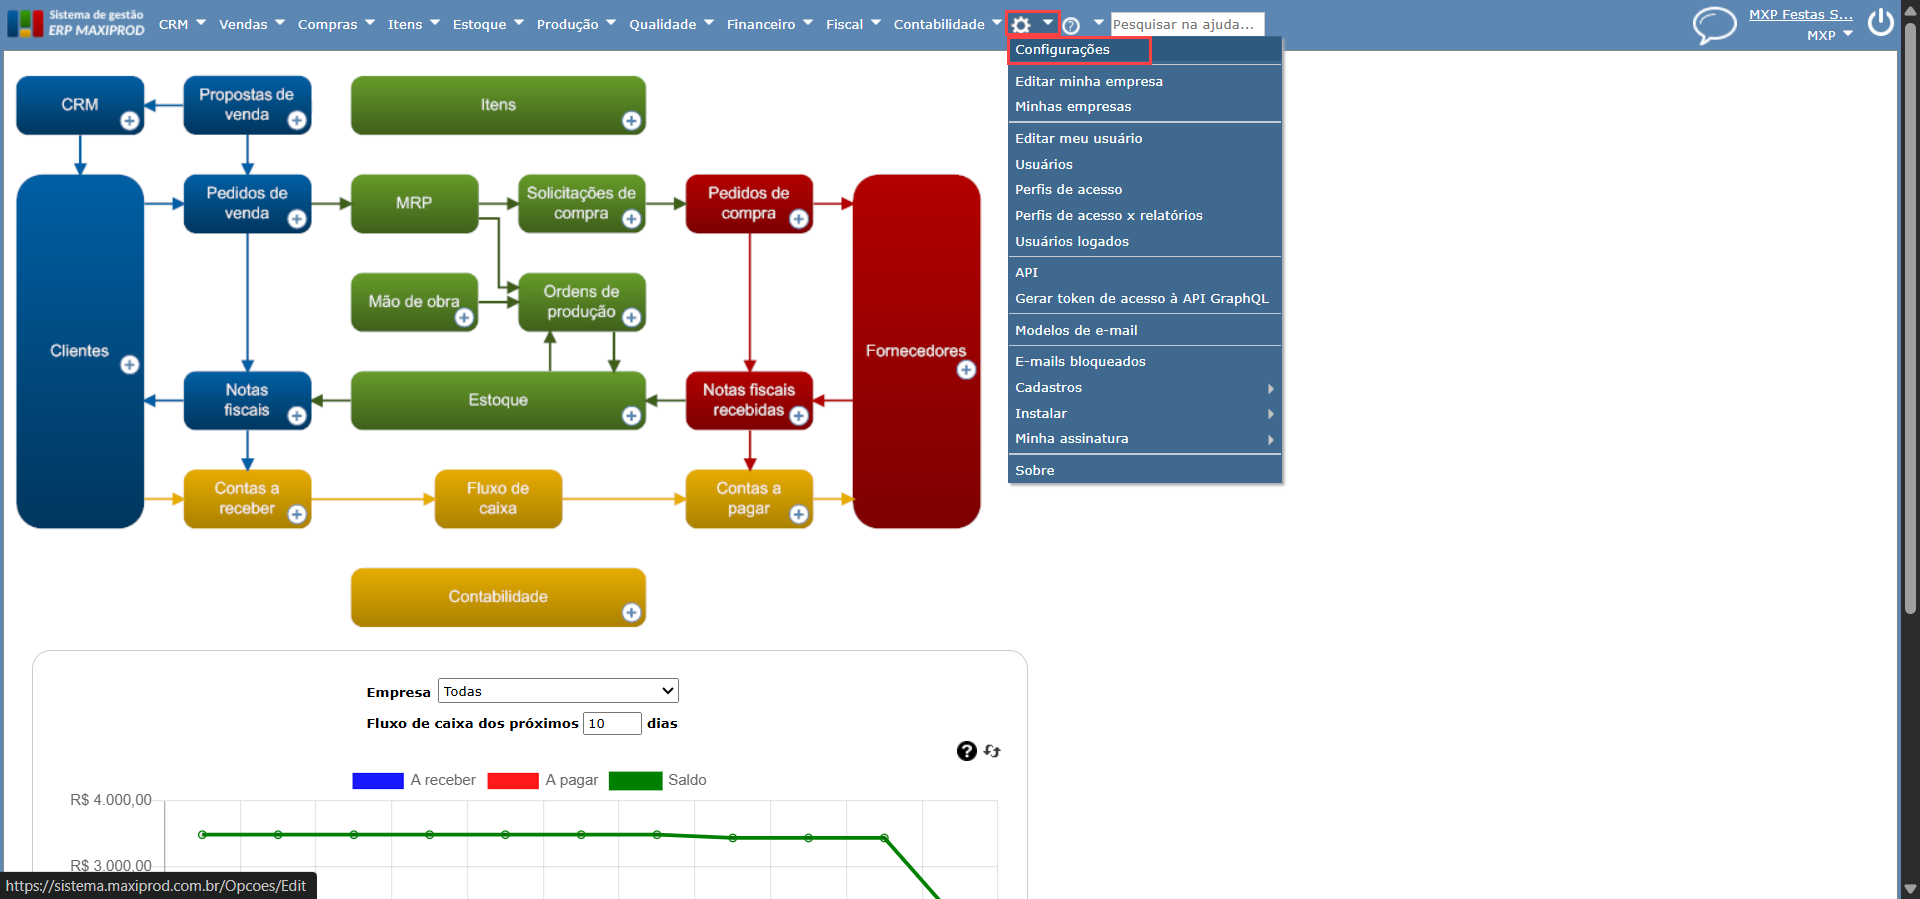Click the Fluxo de caixa flow block

[x=498, y=499]
